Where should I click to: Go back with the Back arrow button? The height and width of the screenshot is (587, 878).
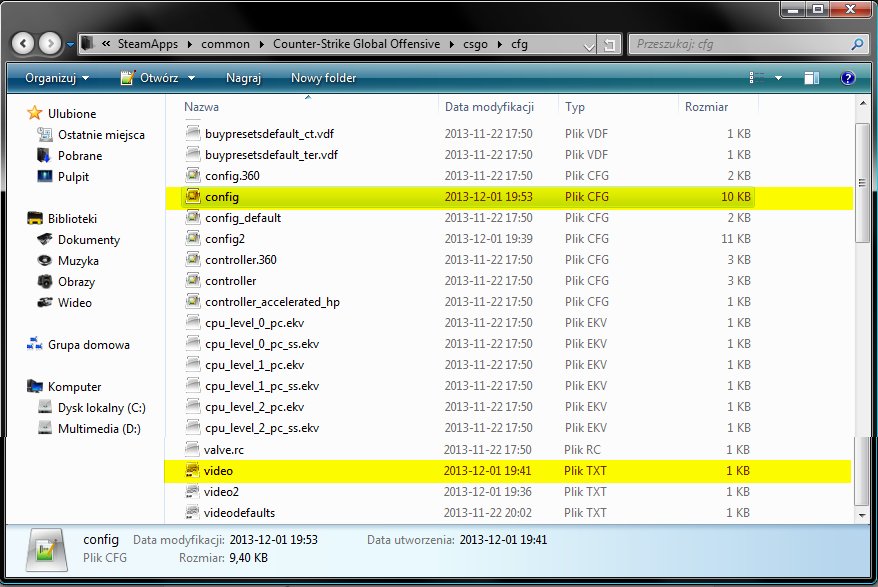(23, 43)
